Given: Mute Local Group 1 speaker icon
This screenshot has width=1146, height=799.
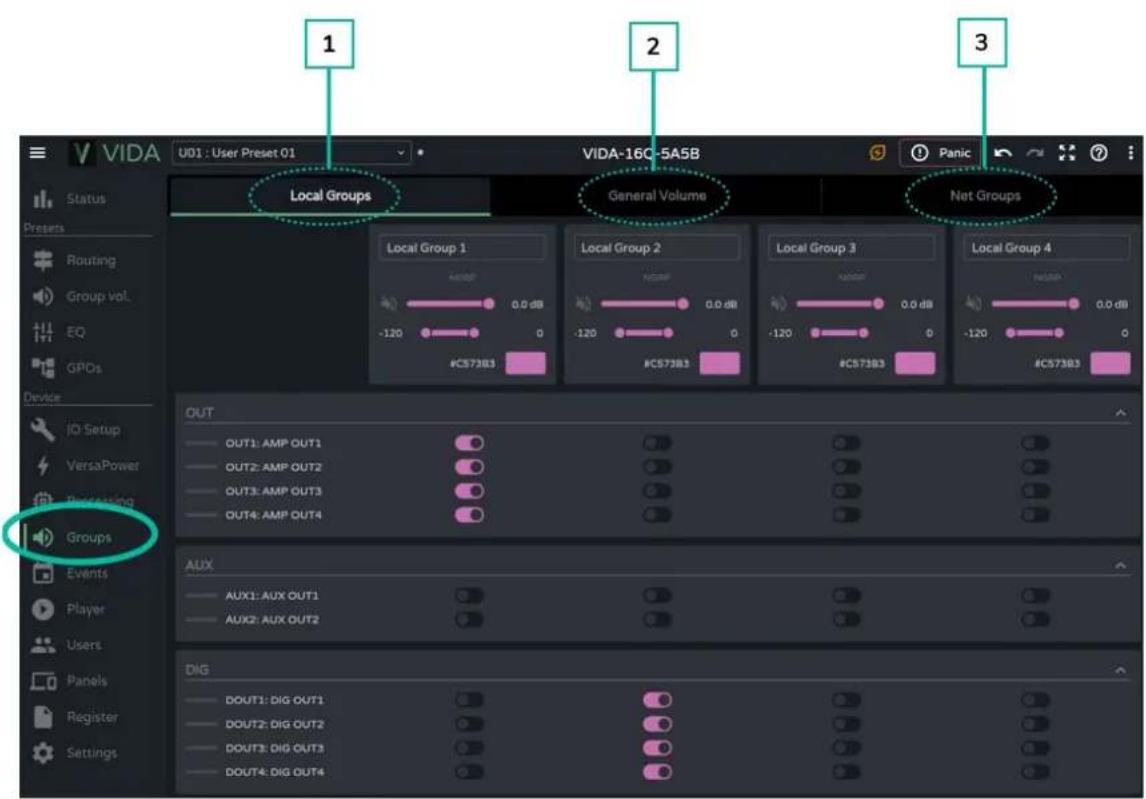Looking at the screenshot, I should [389, 303].
